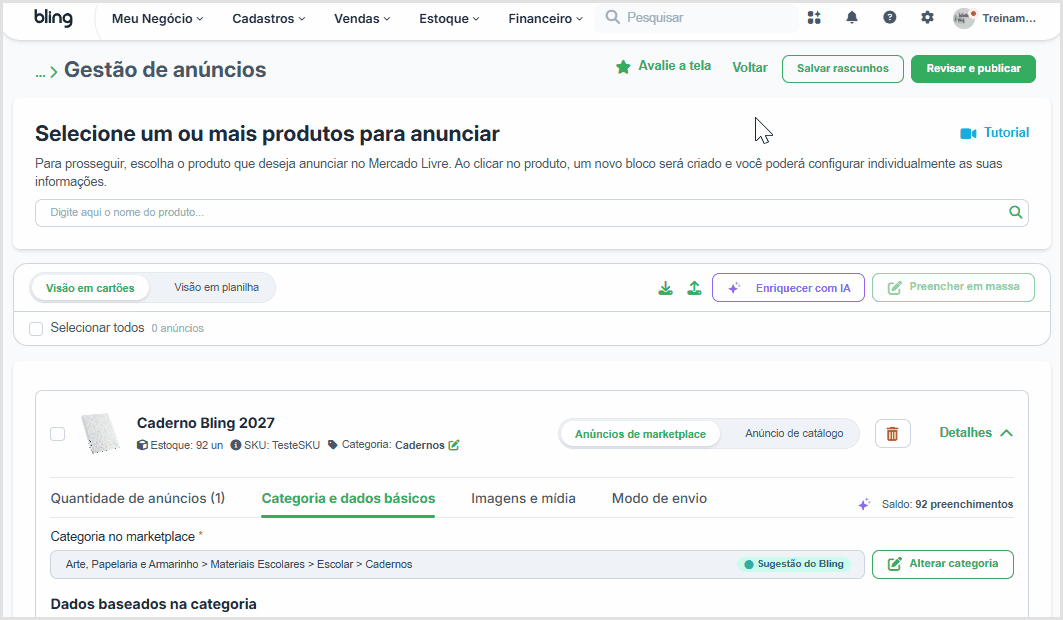Click the sparkle icon beside Saldo

tap(864, 504)
